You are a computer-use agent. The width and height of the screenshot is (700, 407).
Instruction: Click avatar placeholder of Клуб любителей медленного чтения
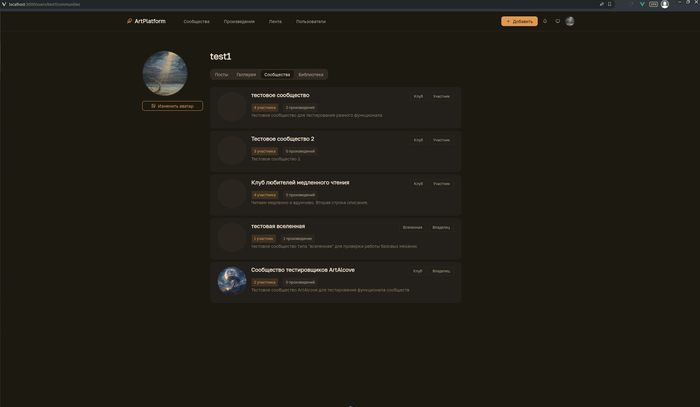232,194
